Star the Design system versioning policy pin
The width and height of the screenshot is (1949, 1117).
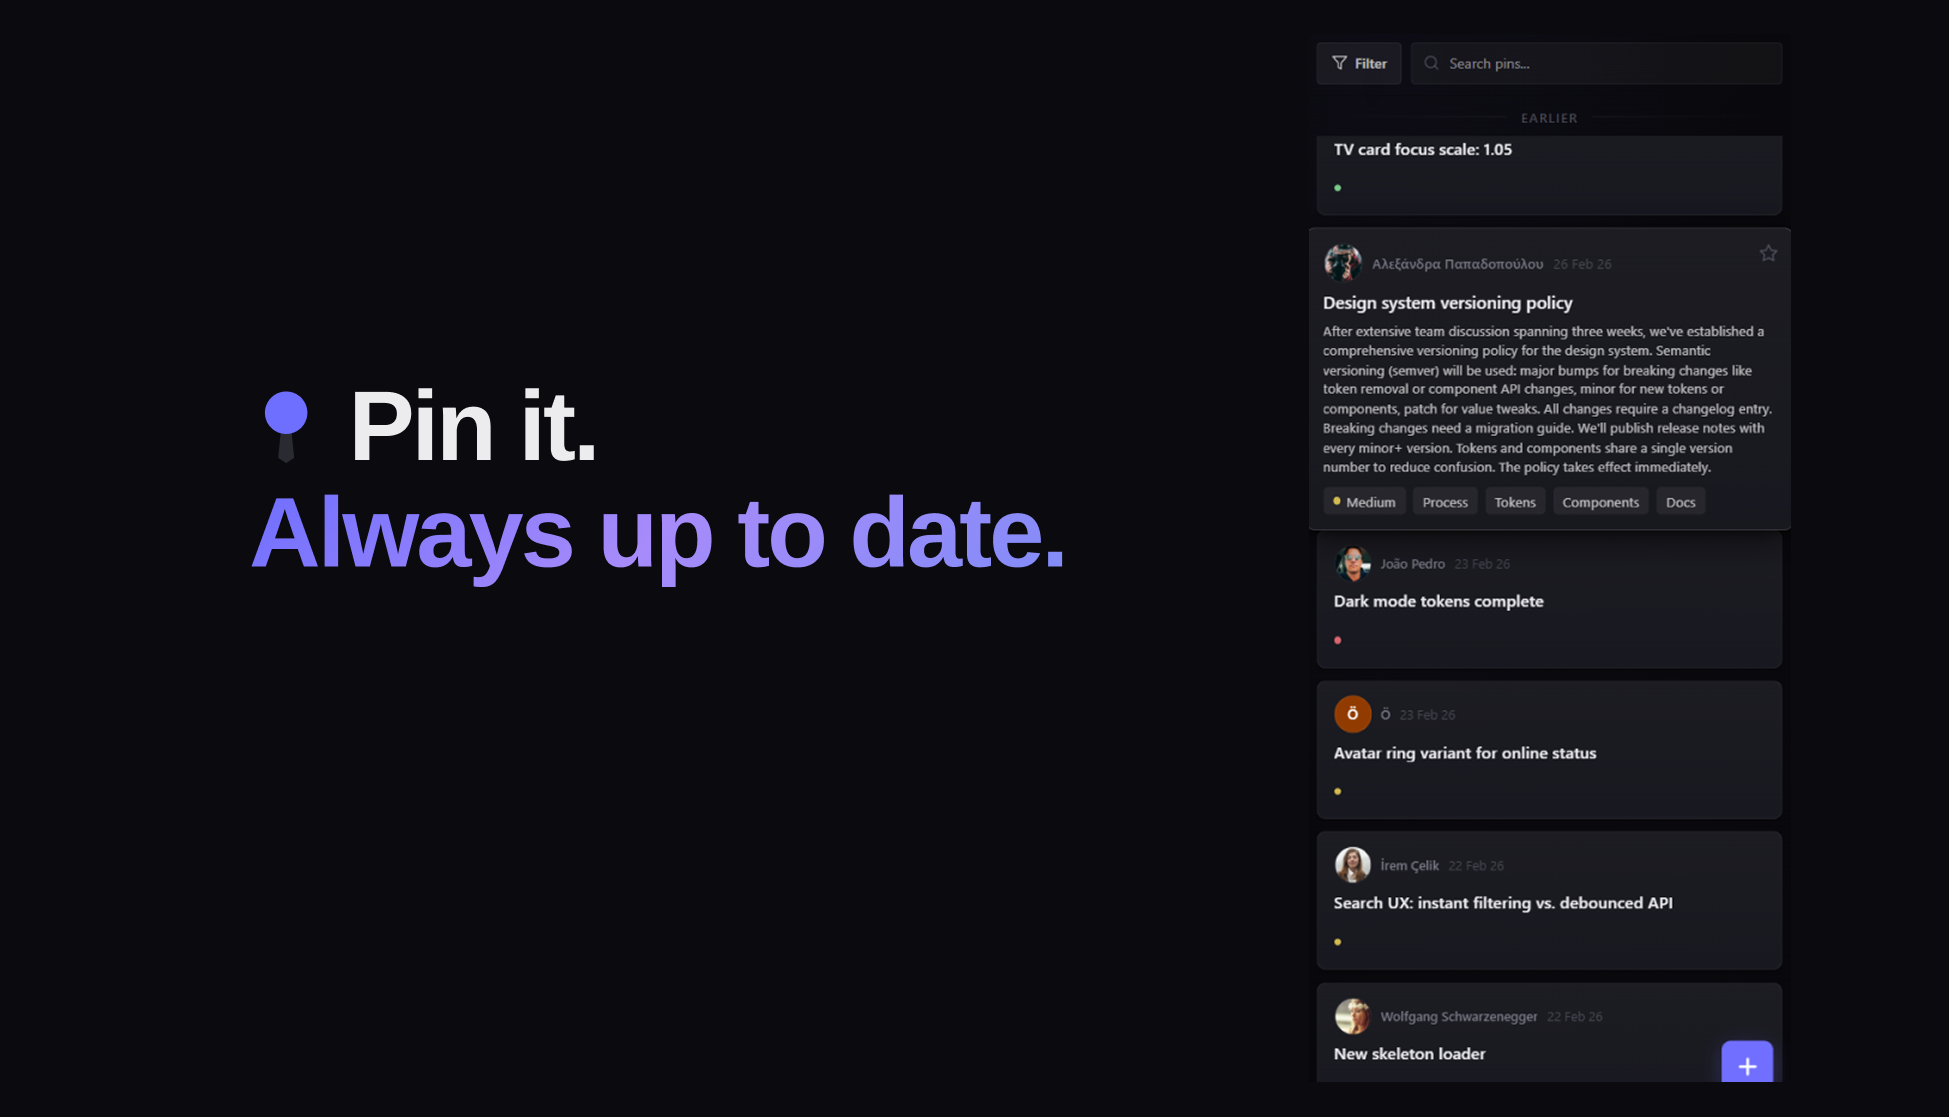coord(1768,253)
